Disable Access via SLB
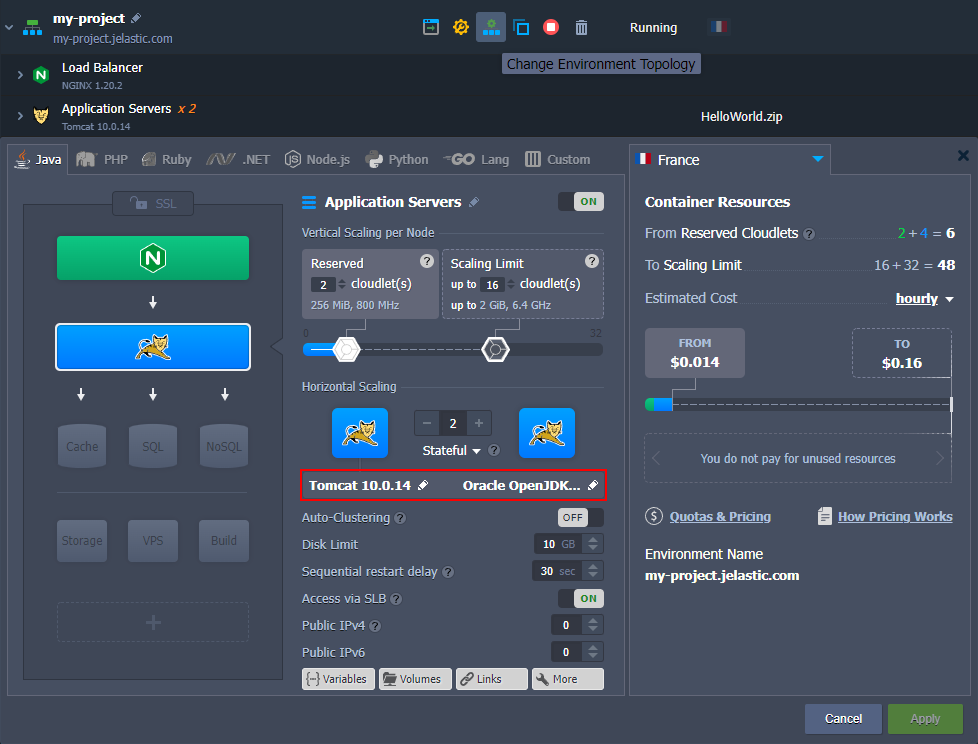978x744 pixels. coord(583,598)
